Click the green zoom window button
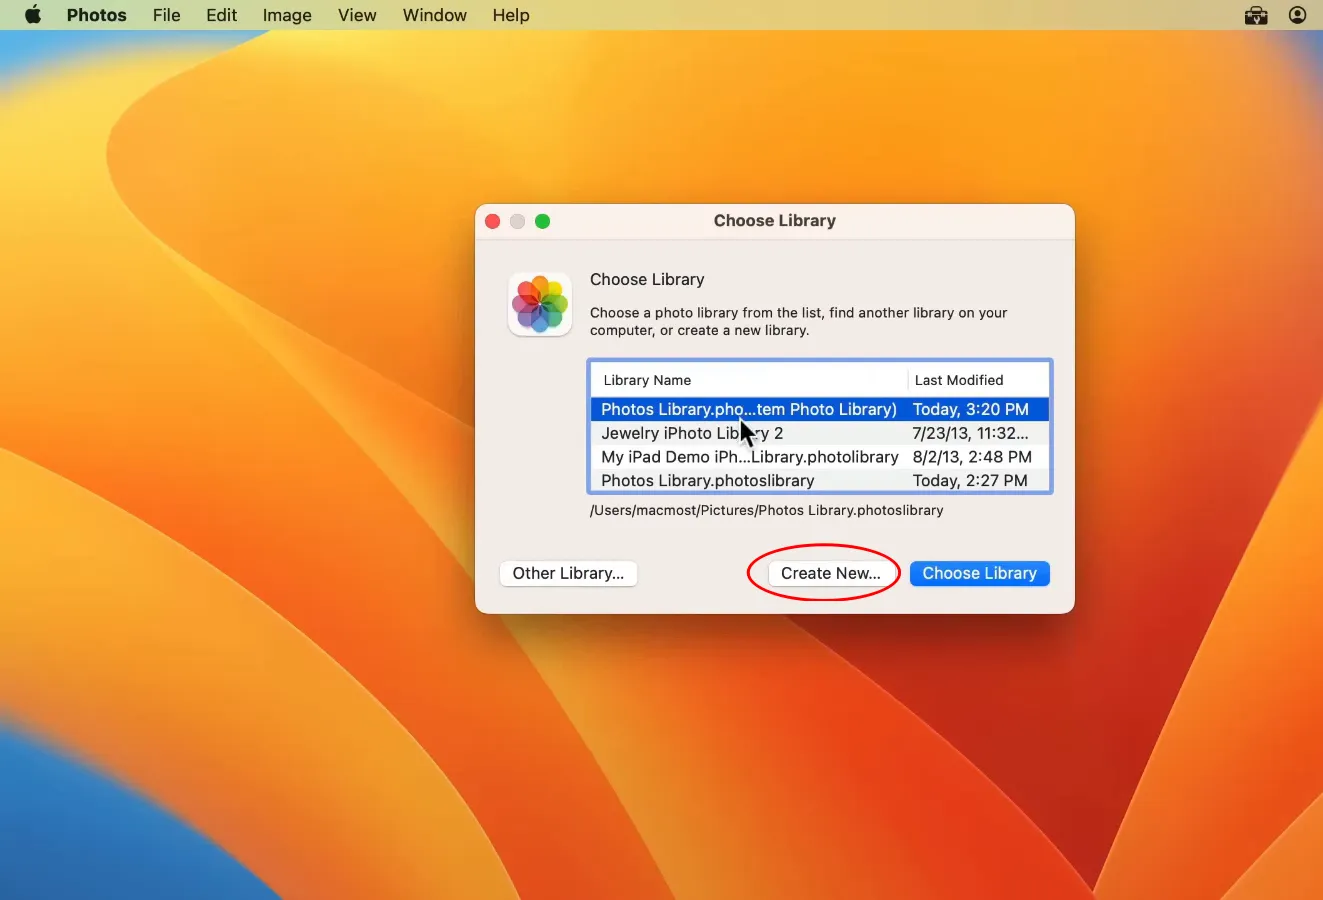Viewport: 1323px width, 900px height. coord(542,221)
